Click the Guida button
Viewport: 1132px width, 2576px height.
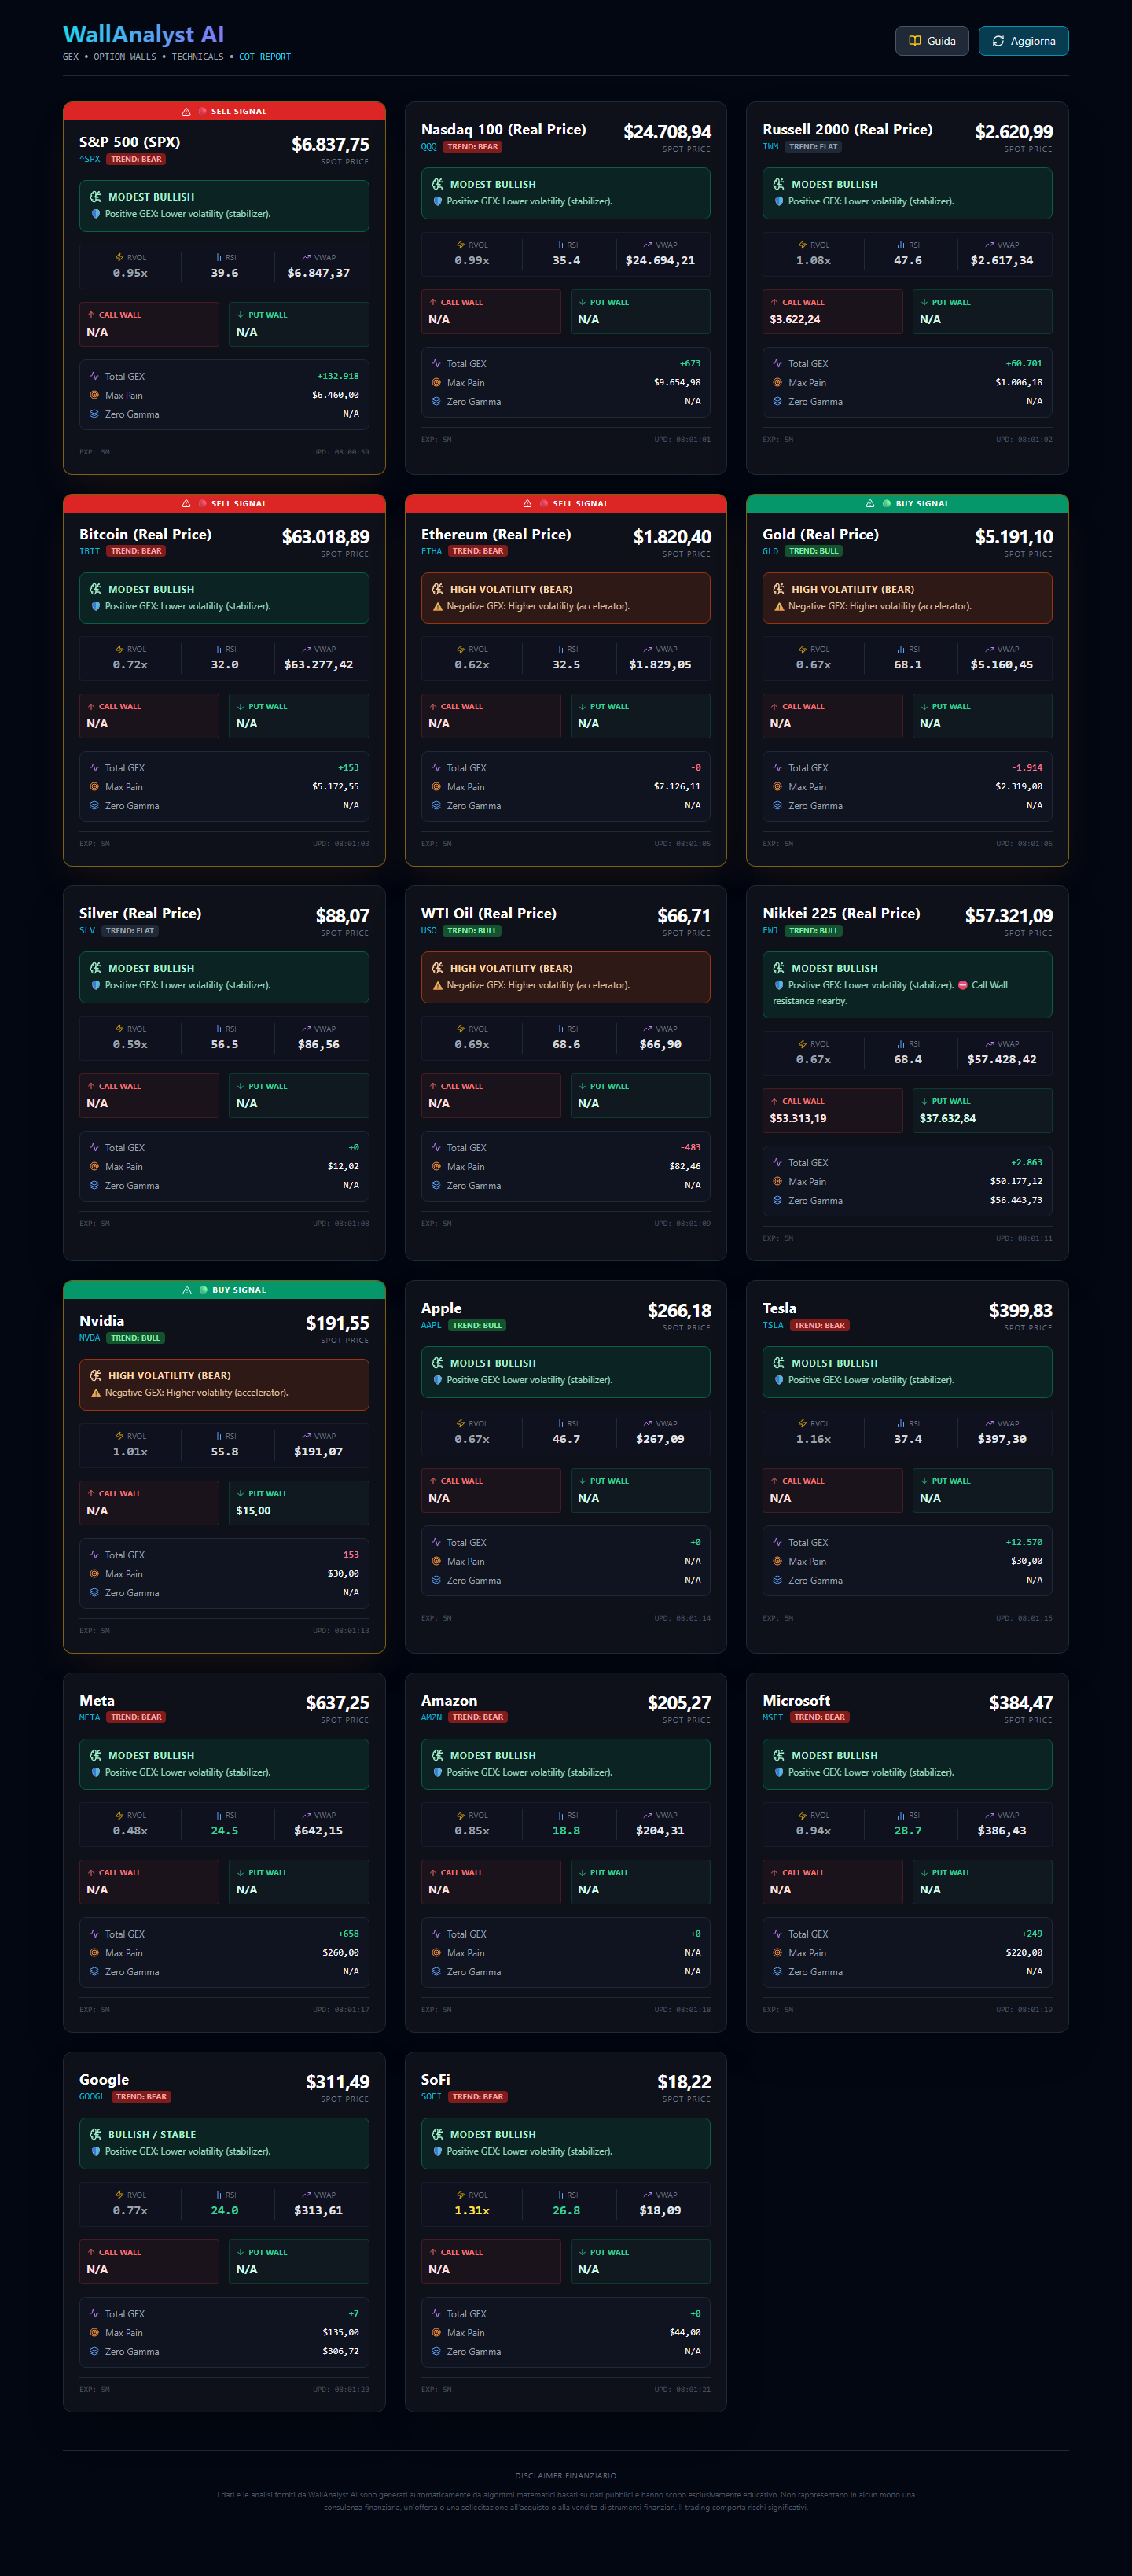931,41
